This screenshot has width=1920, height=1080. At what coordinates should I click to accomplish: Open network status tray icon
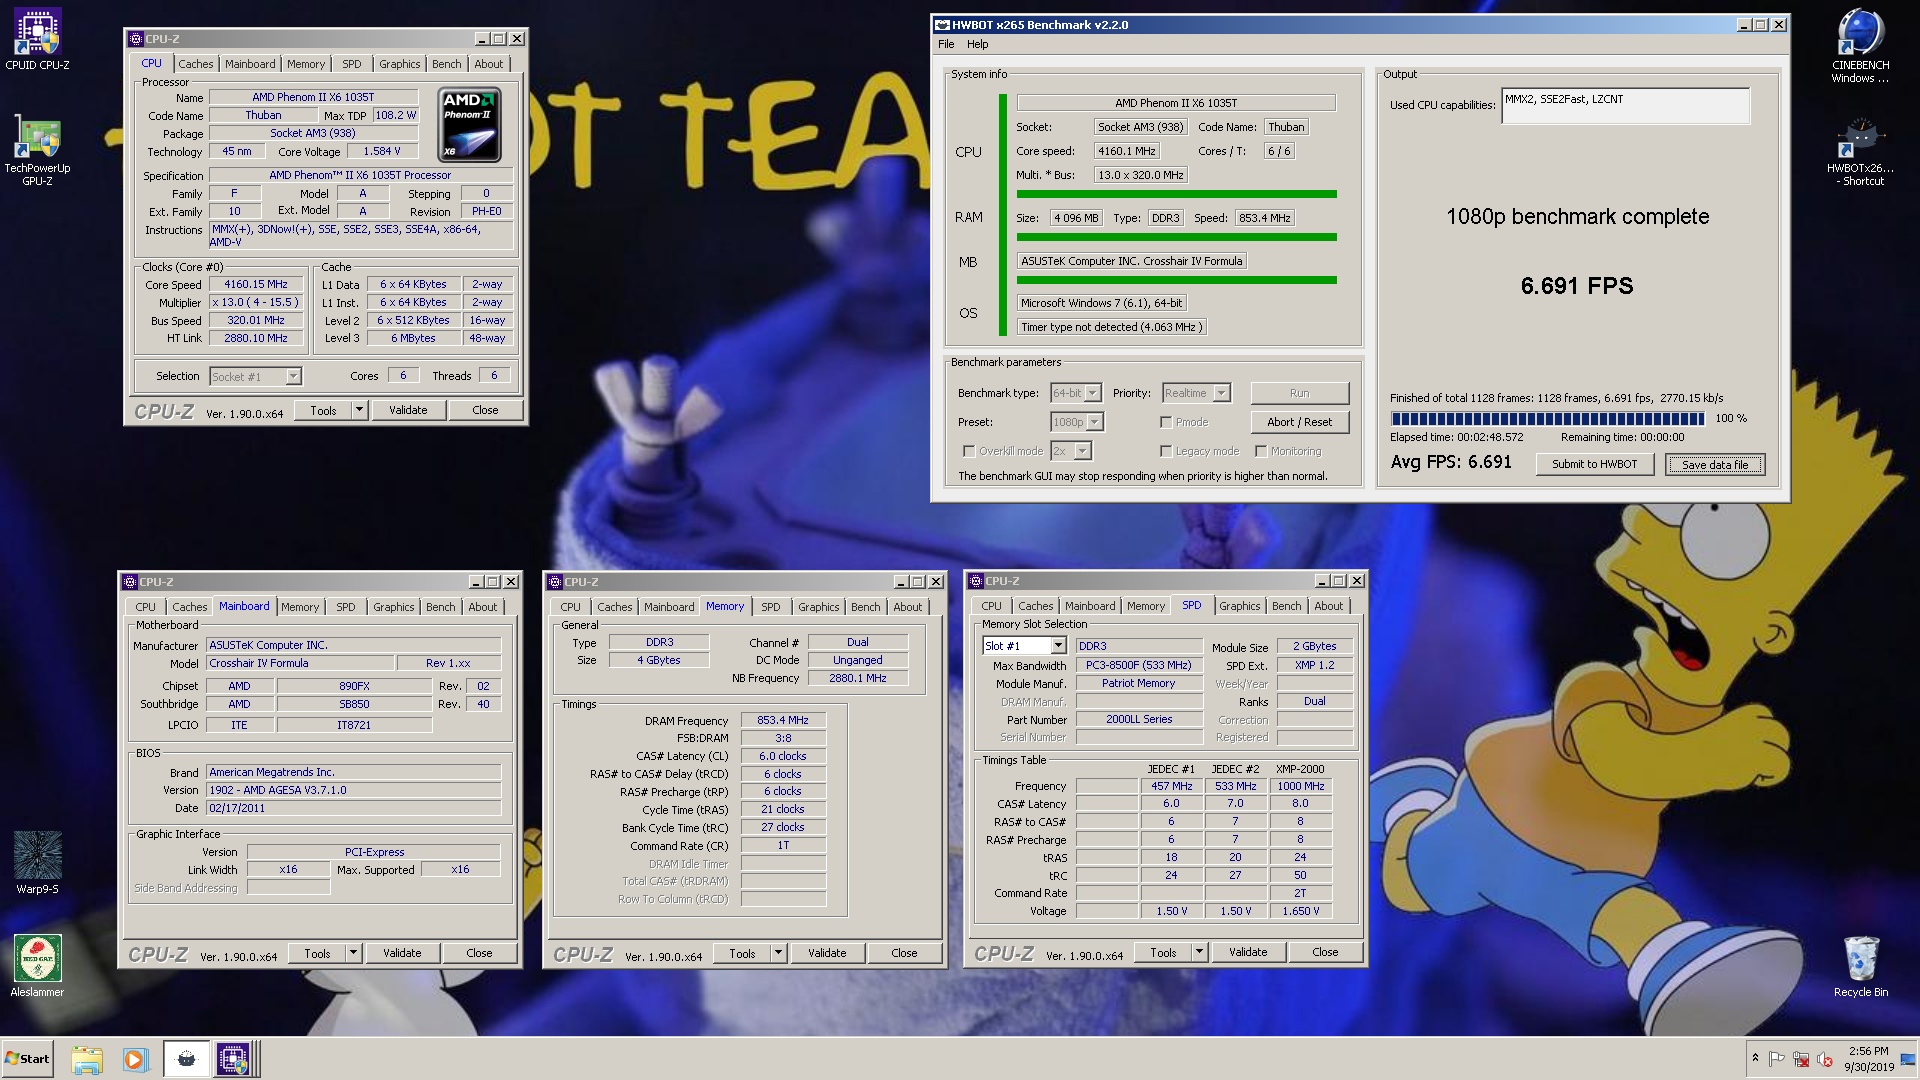[1801, 1059]
